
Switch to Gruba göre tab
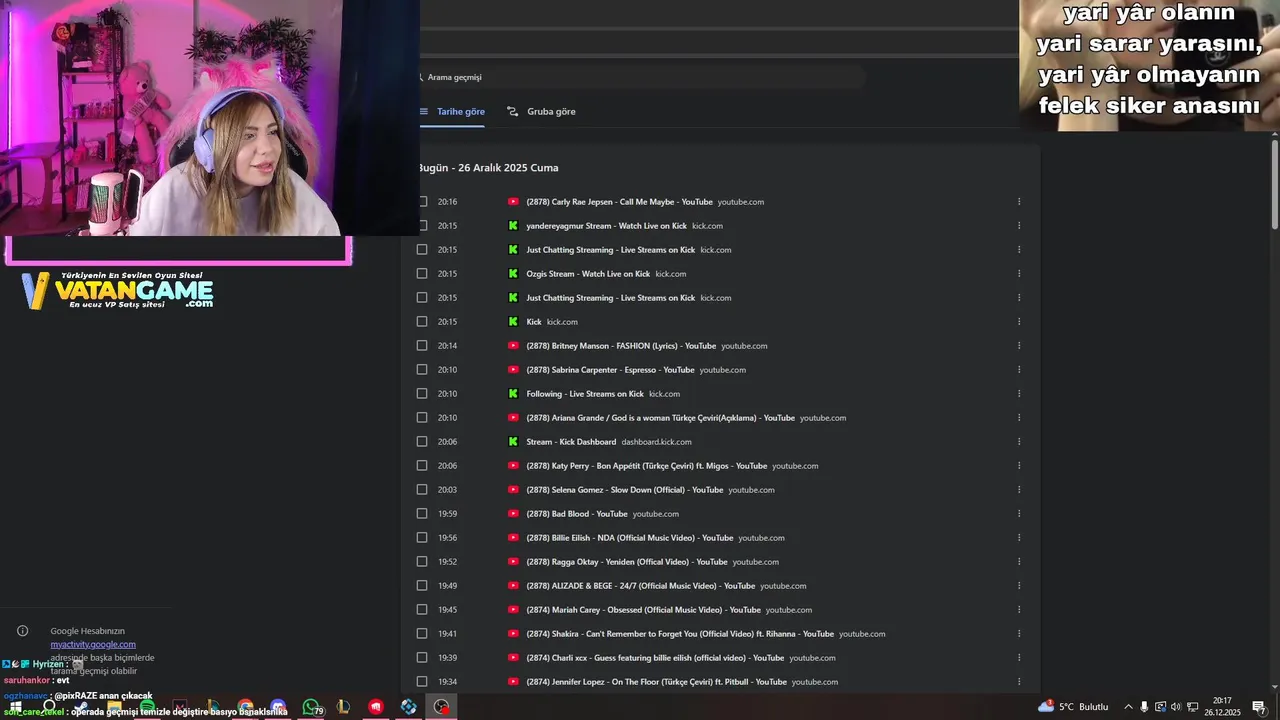[x=541, y=112]
